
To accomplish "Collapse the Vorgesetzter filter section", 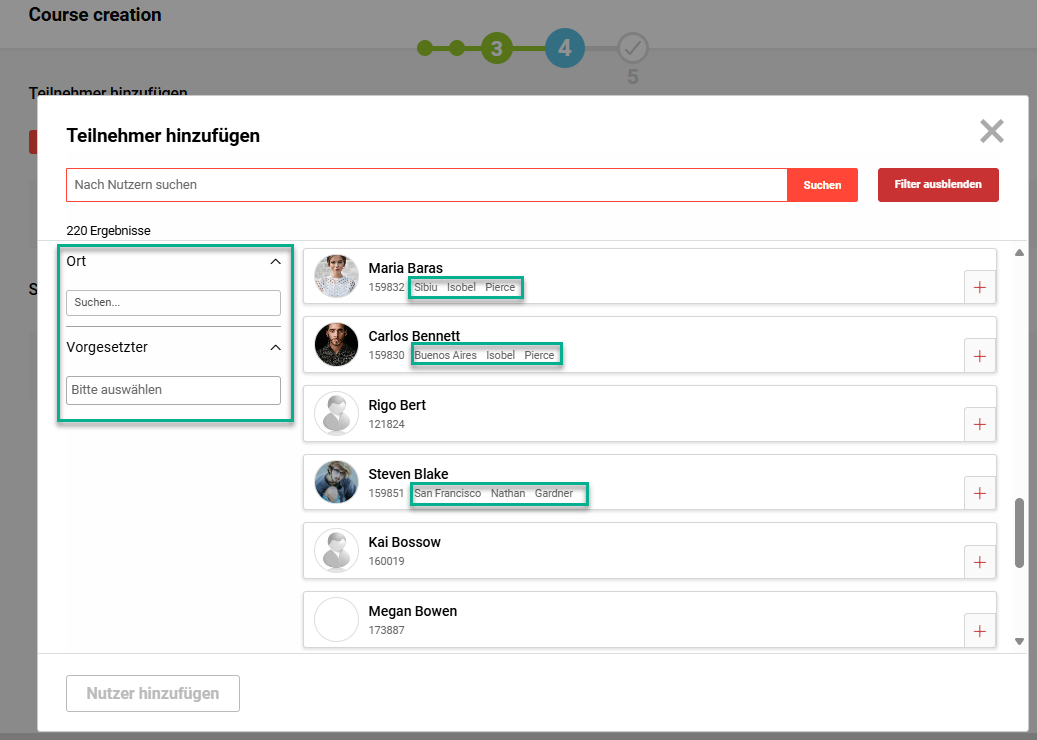I will pos(275,347).
